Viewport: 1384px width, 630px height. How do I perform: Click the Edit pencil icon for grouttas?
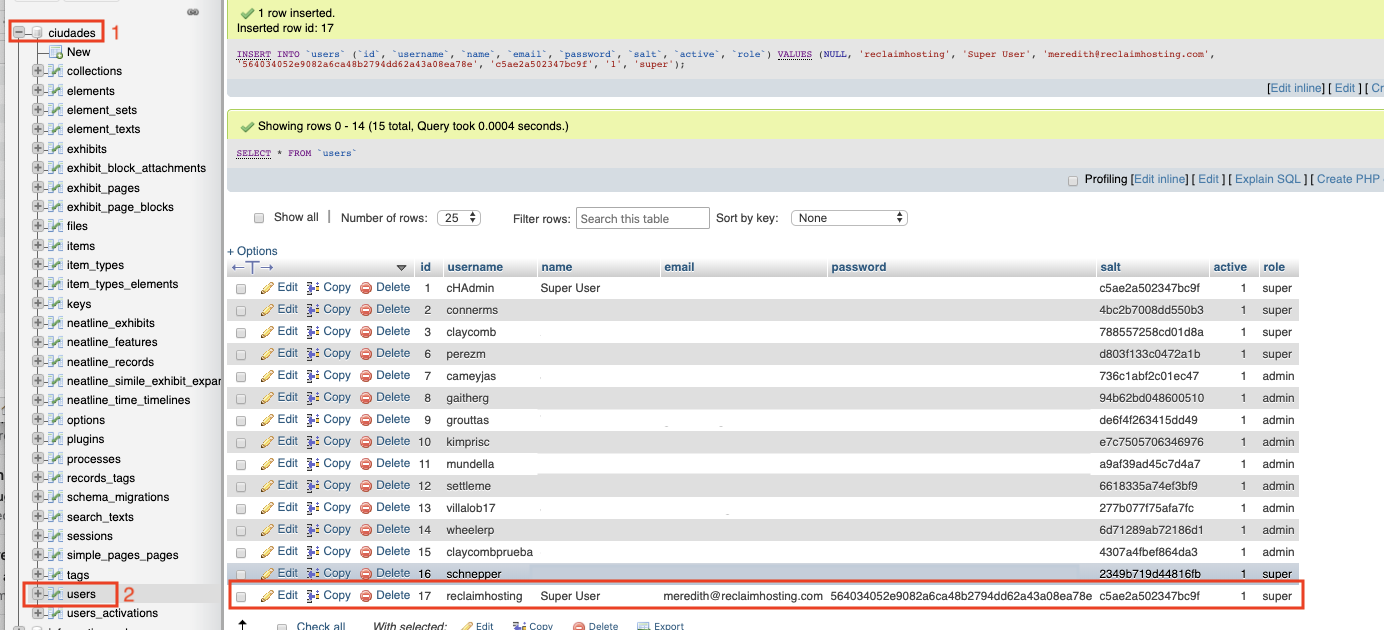(267, 419)
